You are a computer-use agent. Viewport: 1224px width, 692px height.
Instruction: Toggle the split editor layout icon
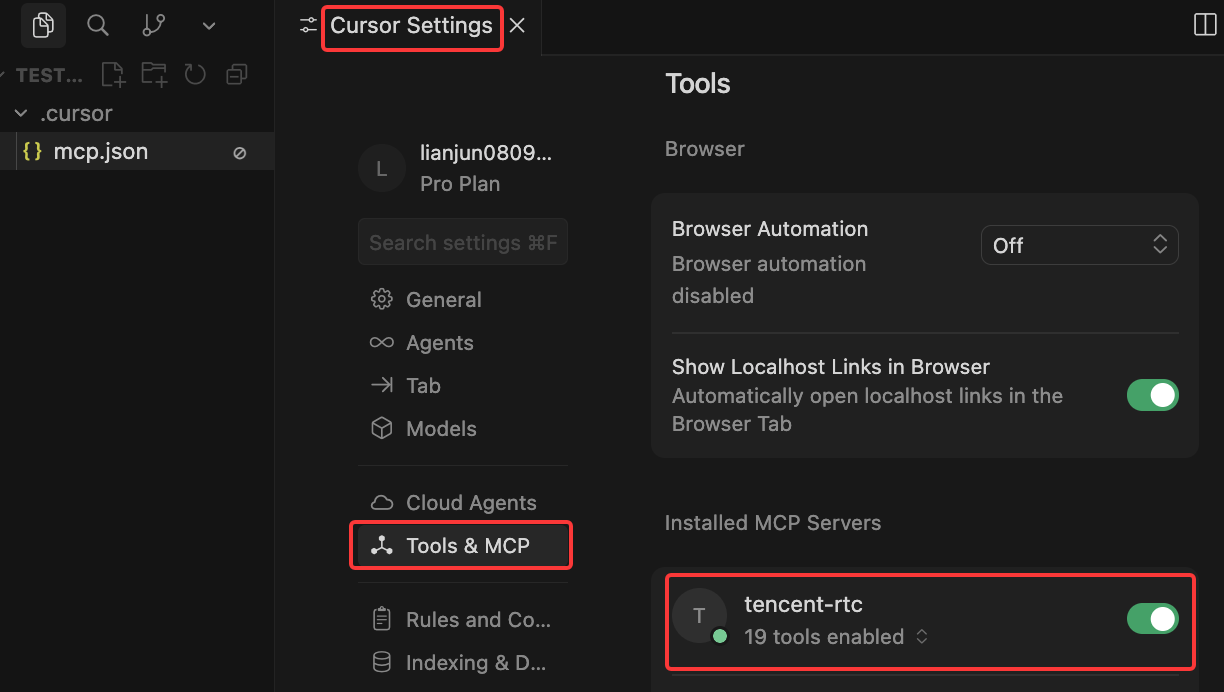[x=1205, y=25]
